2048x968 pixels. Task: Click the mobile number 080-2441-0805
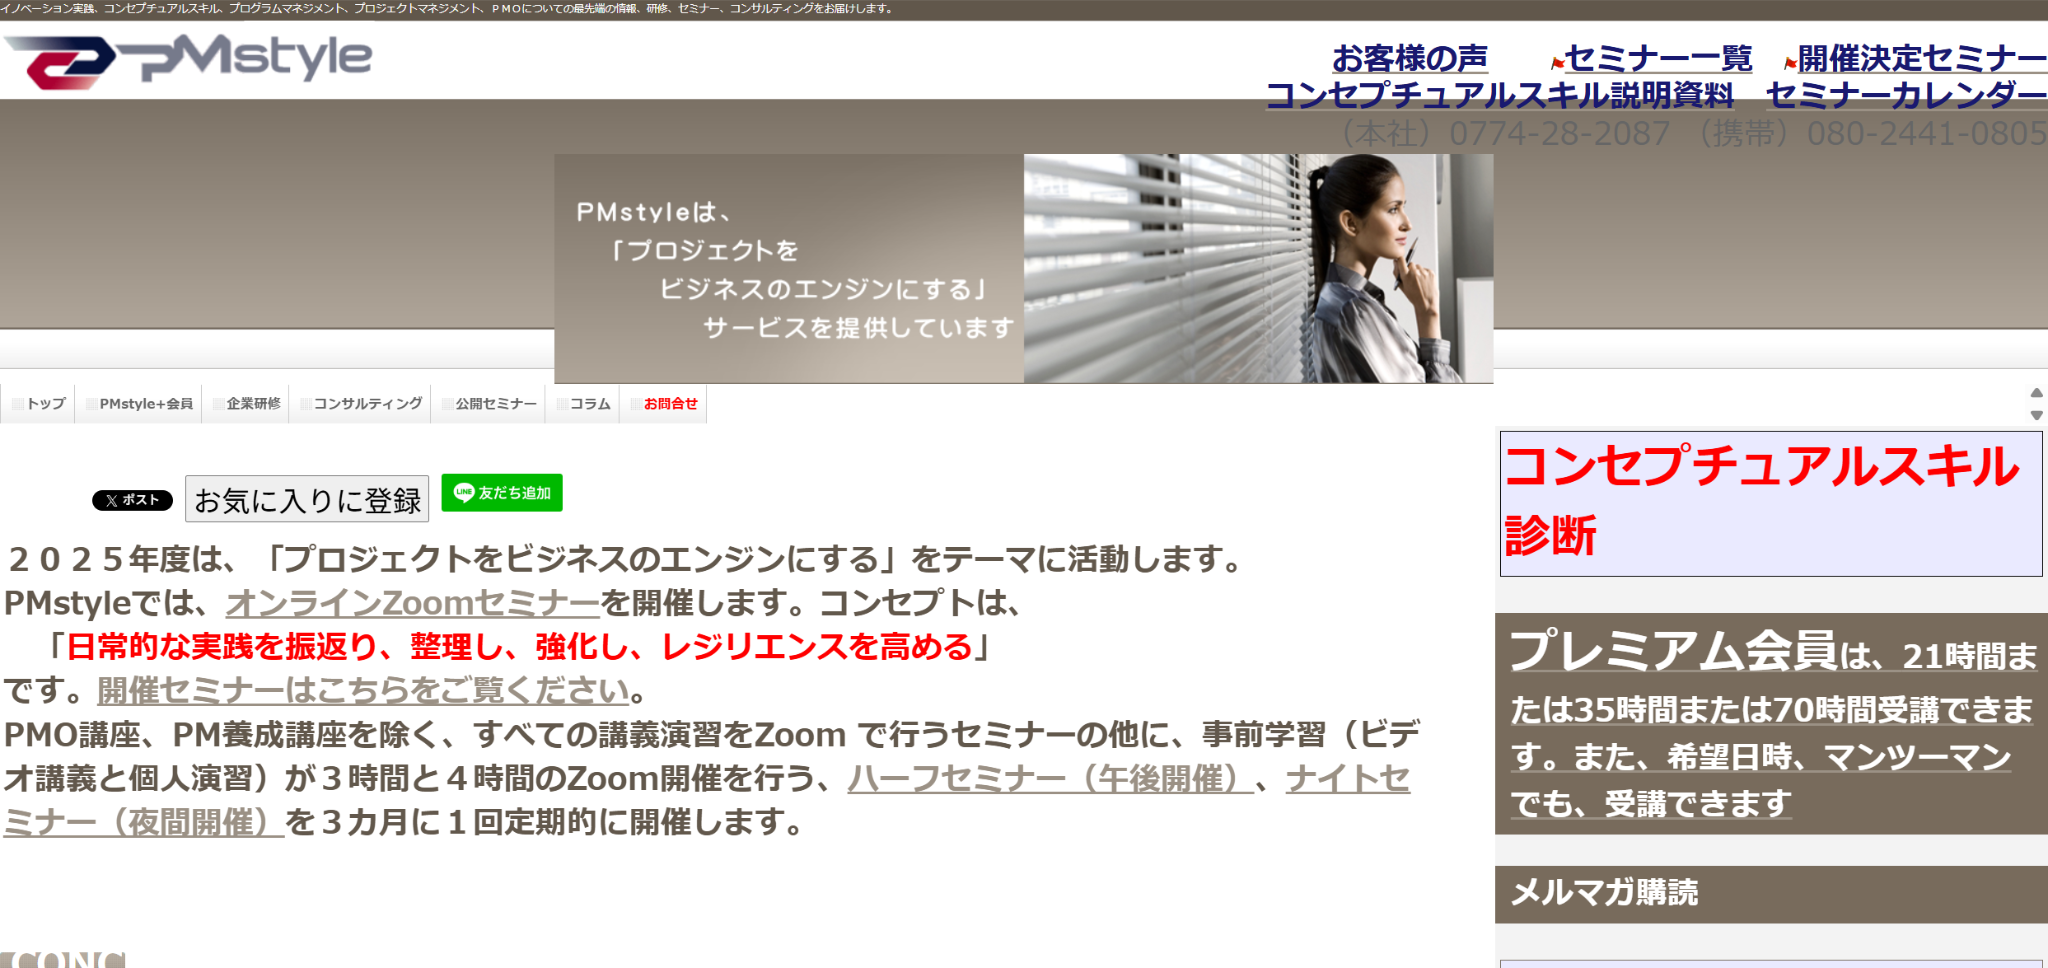(x=1926, y=133)
